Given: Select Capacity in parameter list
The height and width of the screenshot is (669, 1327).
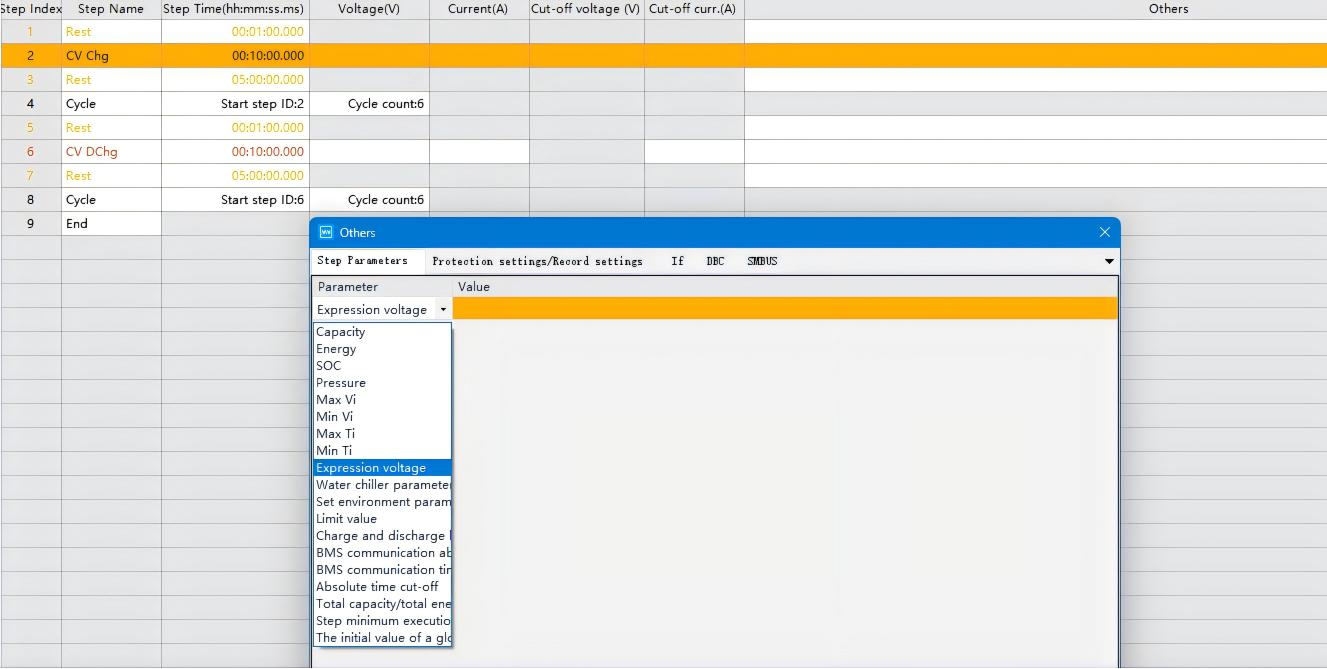Looking at the screenshot, I should pyautogui.click(x=382, y=332).
